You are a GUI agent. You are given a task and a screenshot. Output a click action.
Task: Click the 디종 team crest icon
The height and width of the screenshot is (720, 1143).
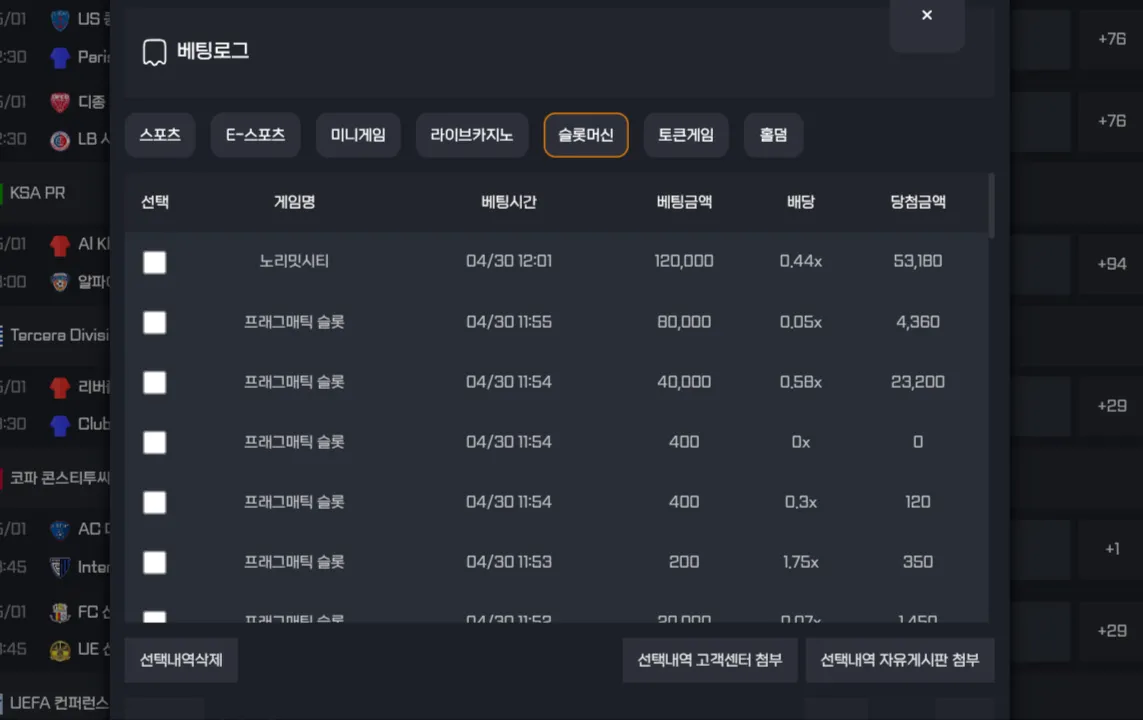pos(61,101)
